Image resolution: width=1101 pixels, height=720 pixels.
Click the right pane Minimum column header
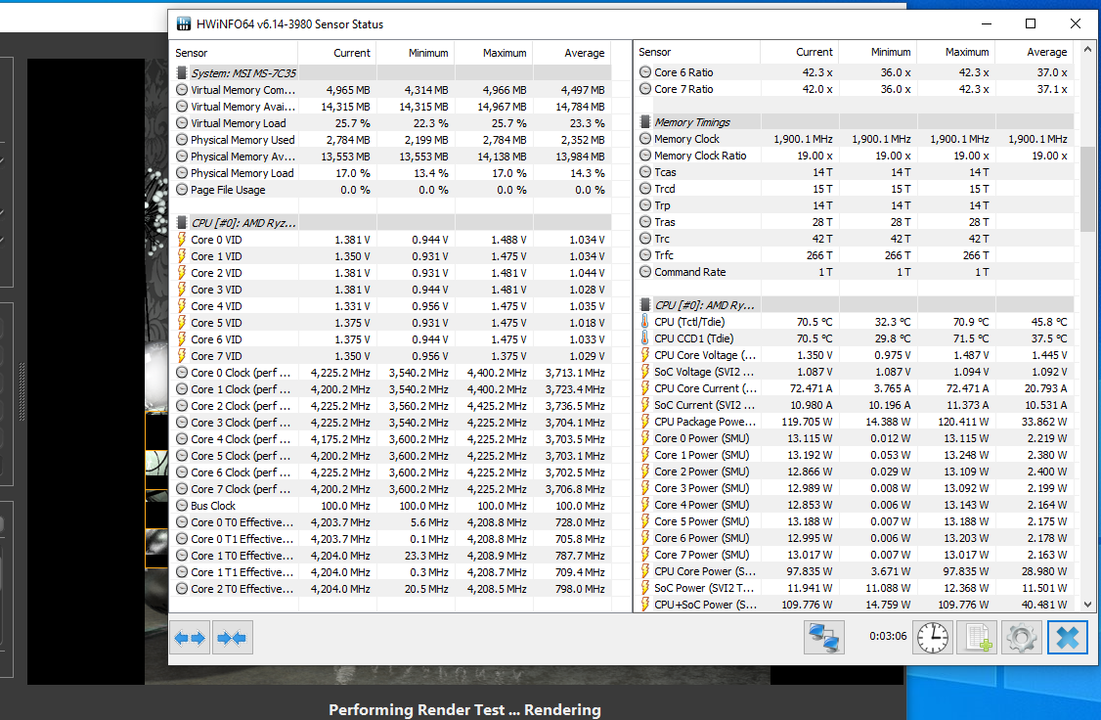[878, 52]
